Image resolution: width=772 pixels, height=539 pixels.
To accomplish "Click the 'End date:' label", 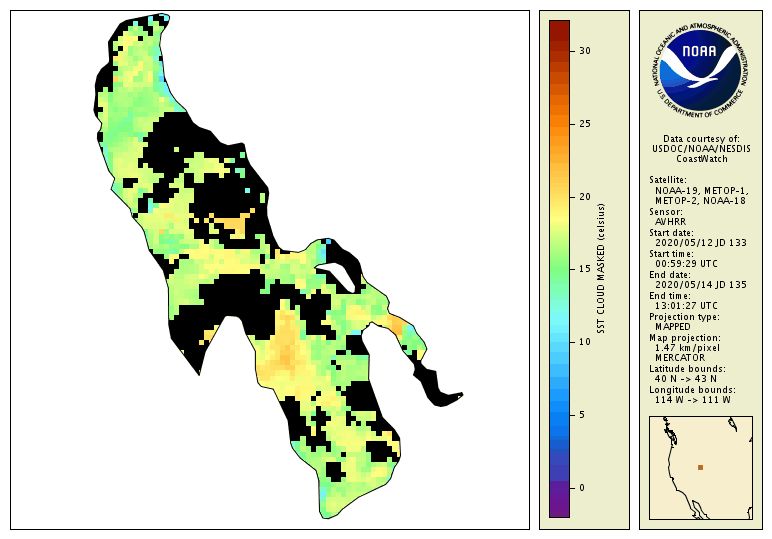I will 670,275.
